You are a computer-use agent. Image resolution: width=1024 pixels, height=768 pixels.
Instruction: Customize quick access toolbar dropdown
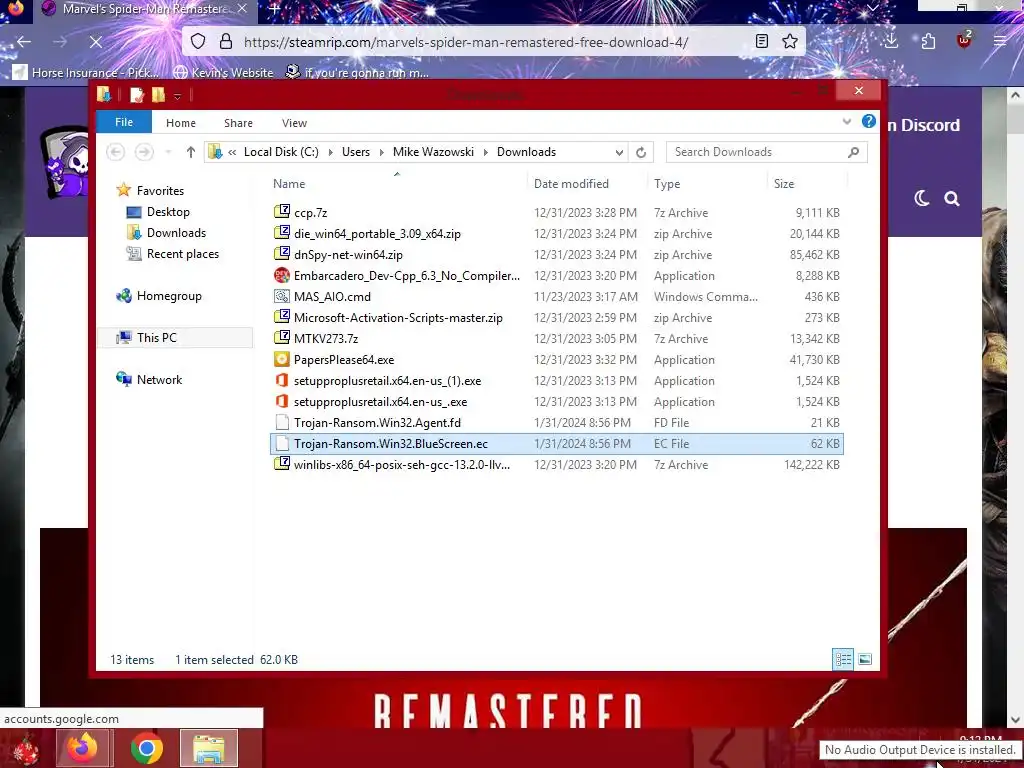tap(177, 96)
